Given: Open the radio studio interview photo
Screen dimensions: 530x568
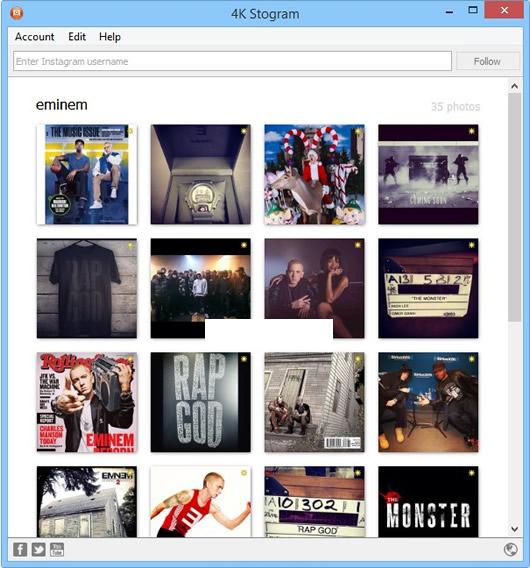Looking at the screenshot, I should click(428, 402).
